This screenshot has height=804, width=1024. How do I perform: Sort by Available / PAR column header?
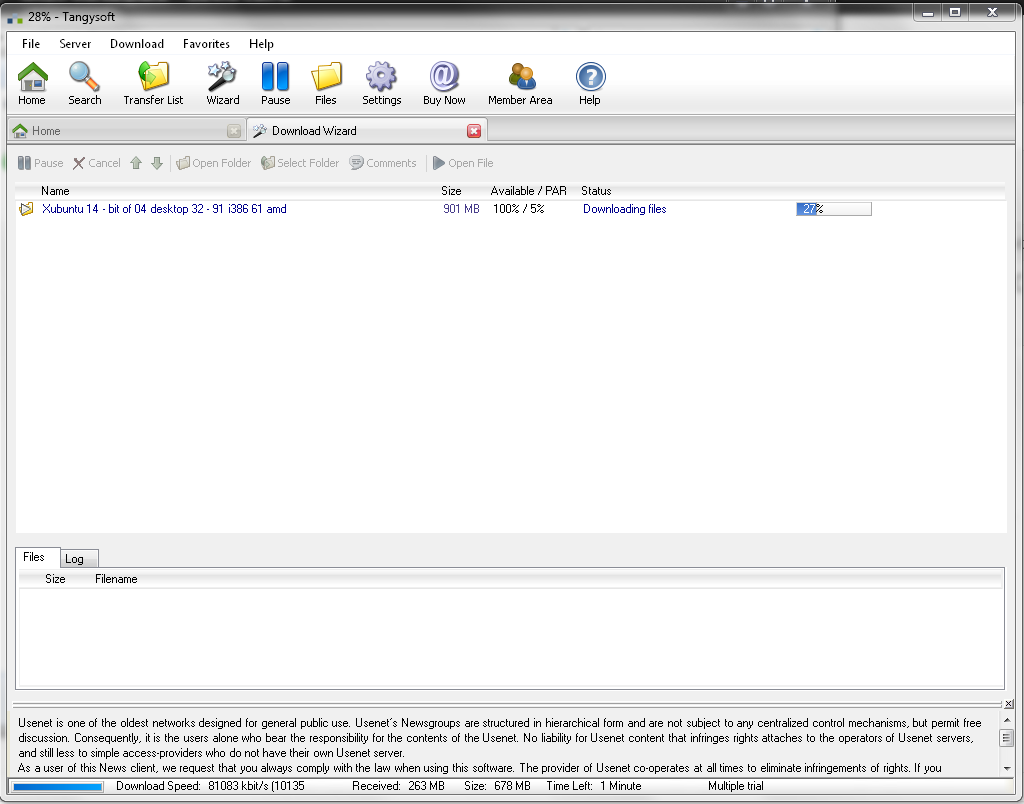pyautogui.click(x=528, y=191)
